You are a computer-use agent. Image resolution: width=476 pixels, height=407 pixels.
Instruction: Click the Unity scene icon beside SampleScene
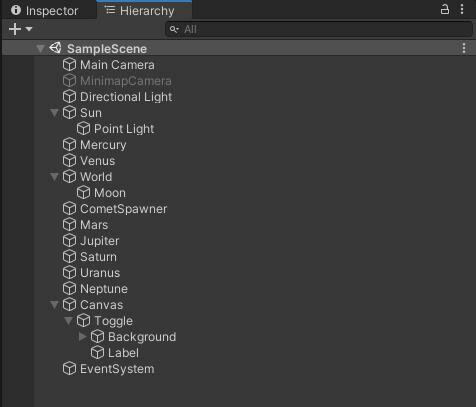tap(55, 48)
